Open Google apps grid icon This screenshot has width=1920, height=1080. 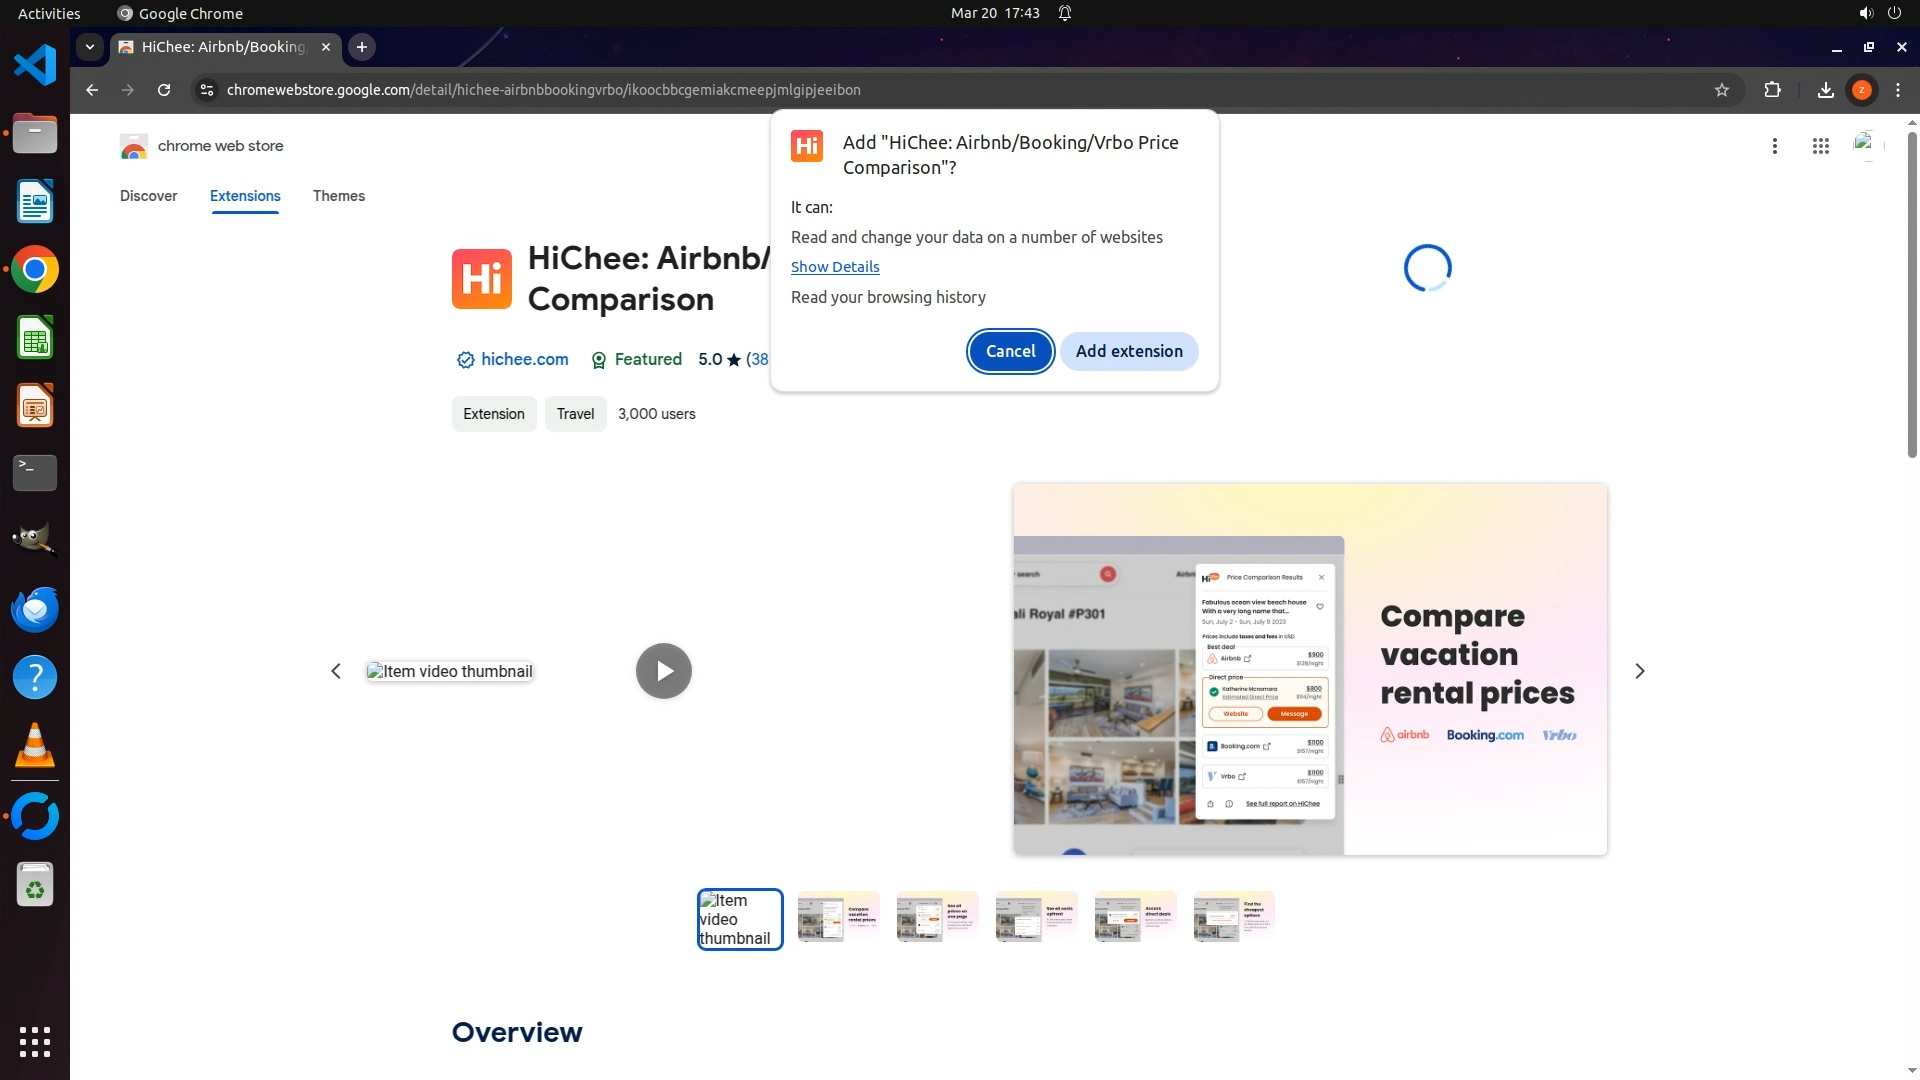point(1820,146)
